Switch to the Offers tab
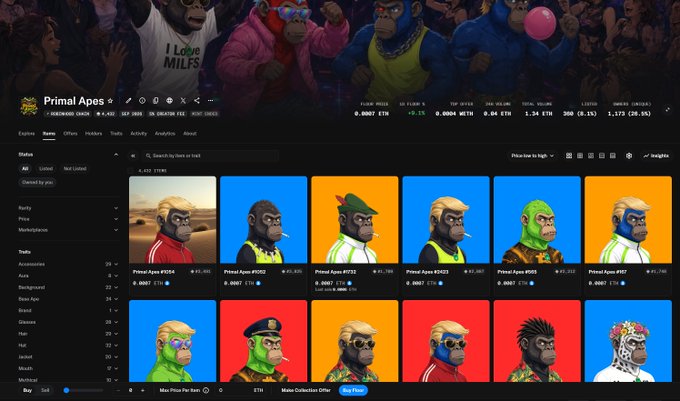The image size is (680, 401). [70, 134]
